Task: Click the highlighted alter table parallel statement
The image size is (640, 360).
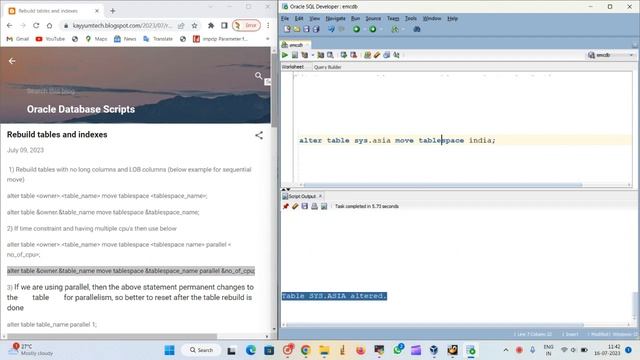Action: click(131, 271)
